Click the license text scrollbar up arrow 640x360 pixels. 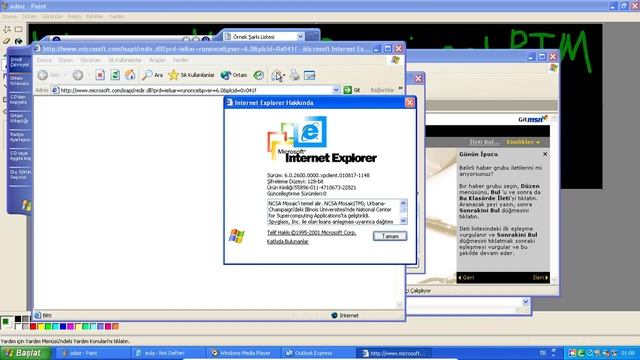coord(403,203)
